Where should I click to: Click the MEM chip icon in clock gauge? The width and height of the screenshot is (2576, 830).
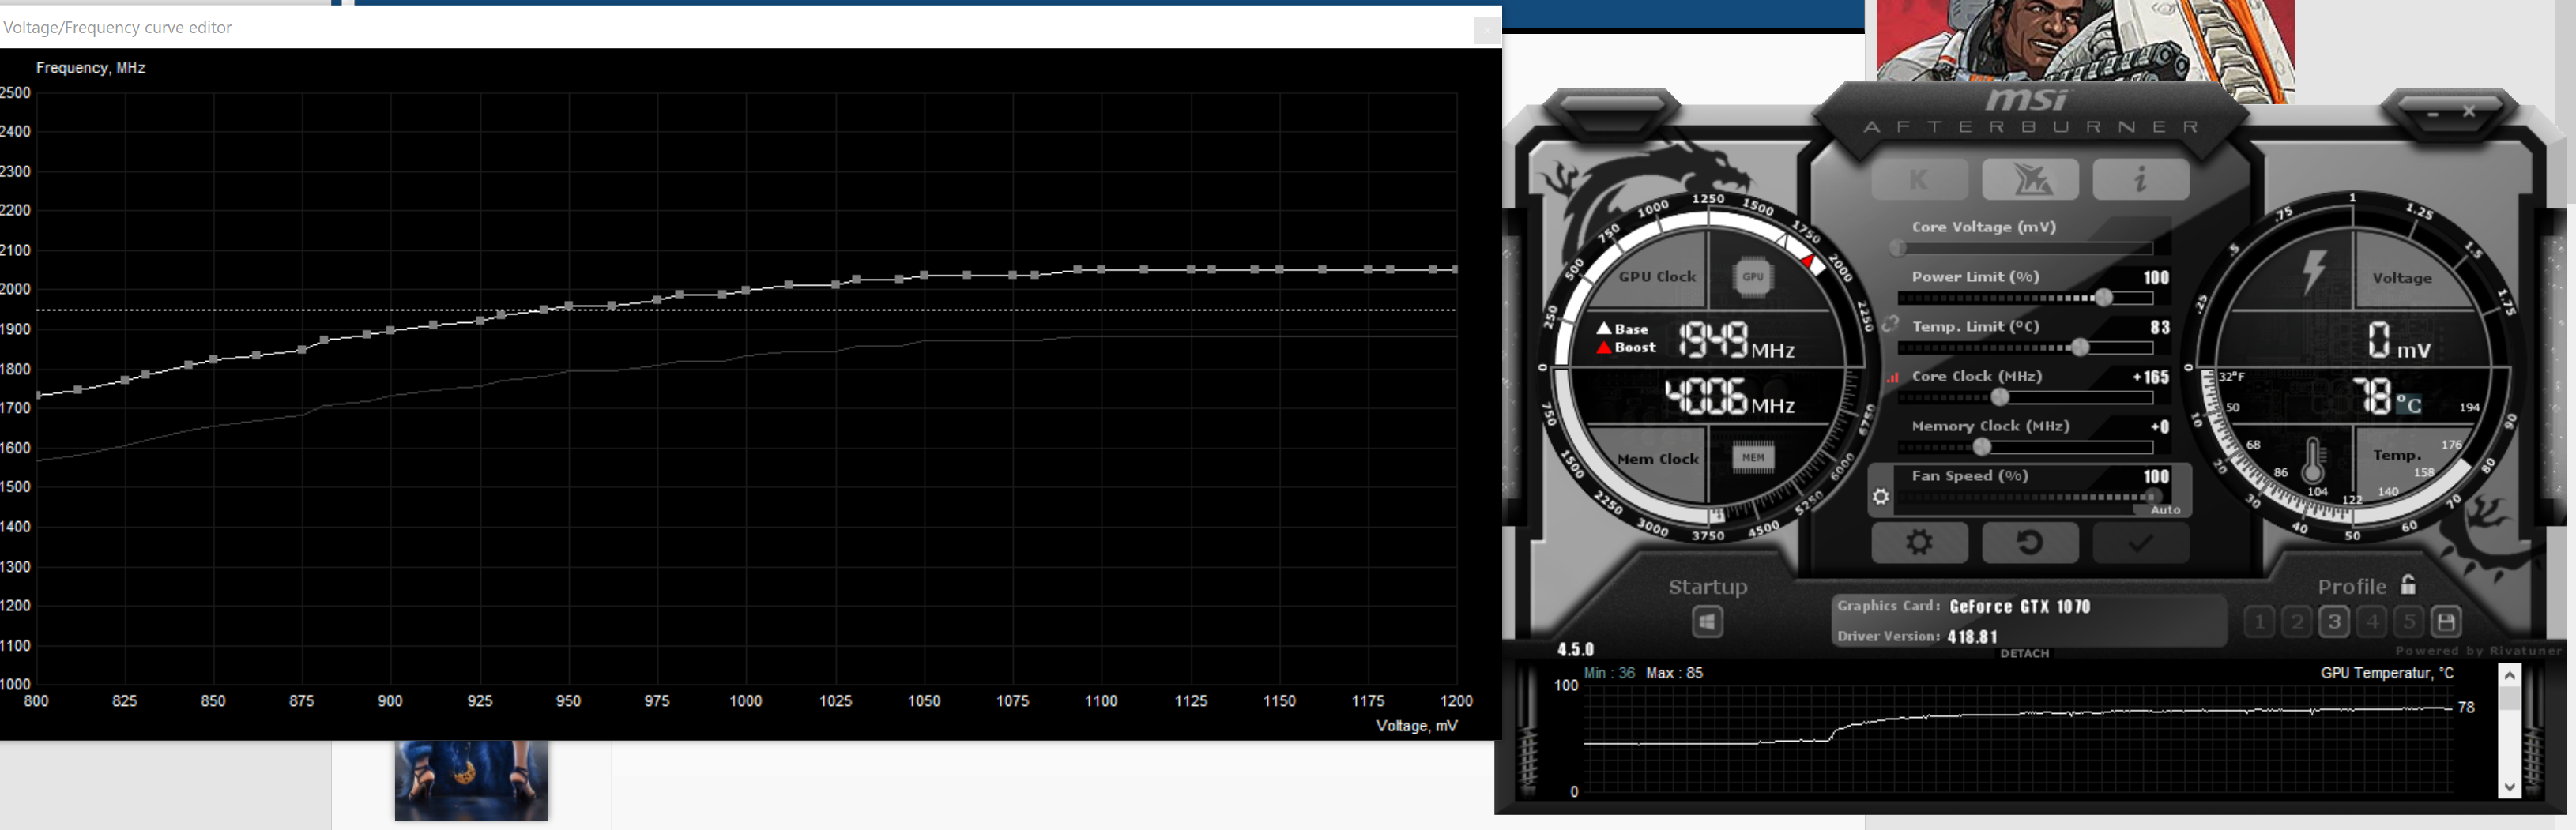pos(1753,458)
